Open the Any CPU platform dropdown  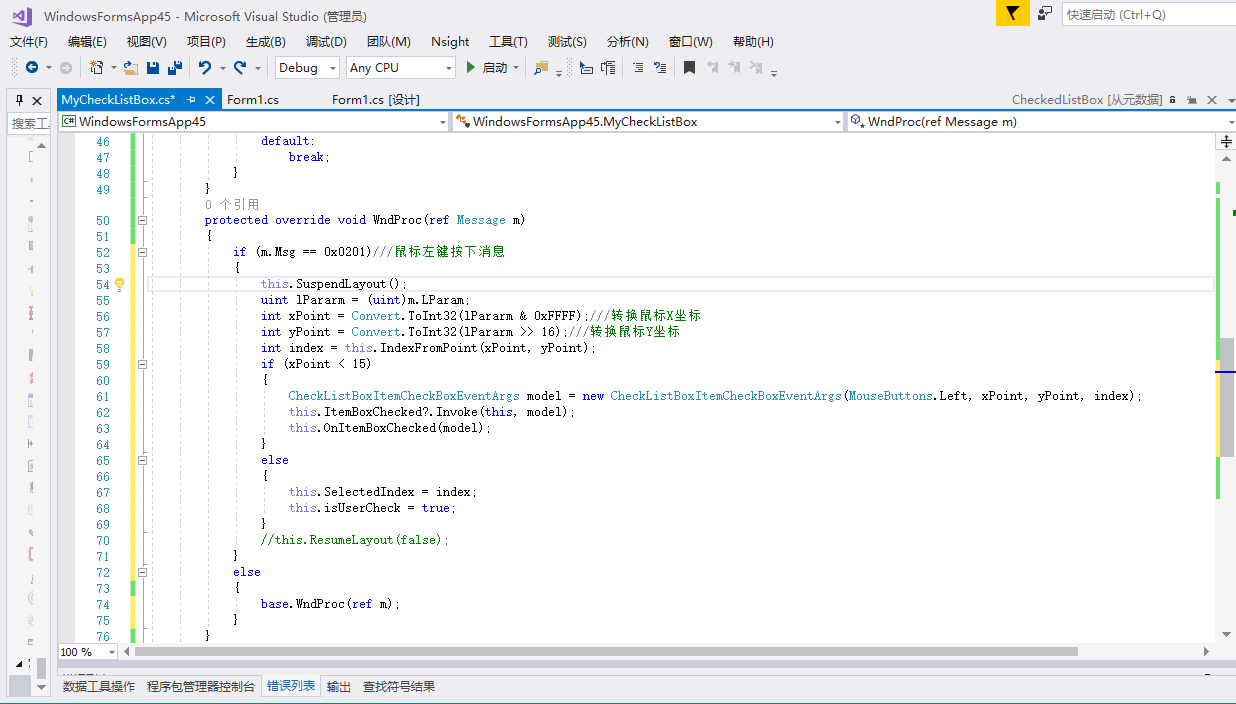point(401,68)
